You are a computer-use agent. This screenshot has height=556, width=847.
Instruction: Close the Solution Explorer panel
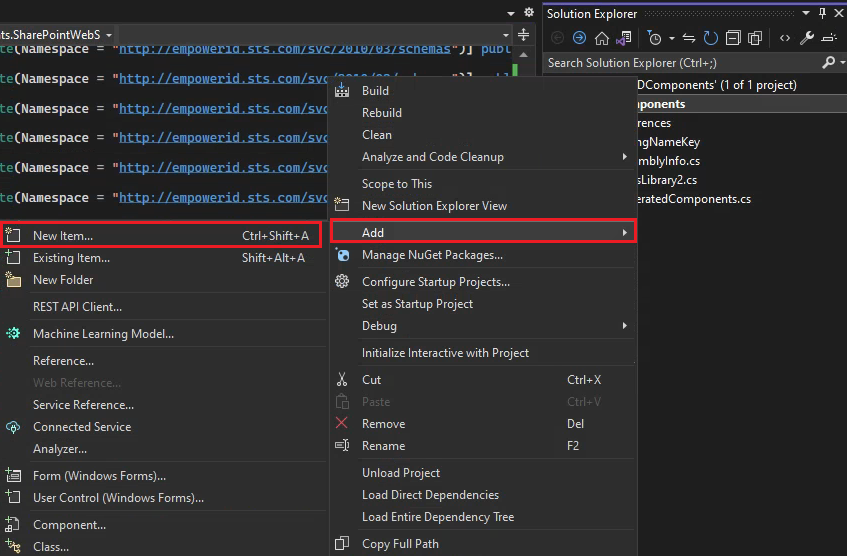click(x=838, y=14)
